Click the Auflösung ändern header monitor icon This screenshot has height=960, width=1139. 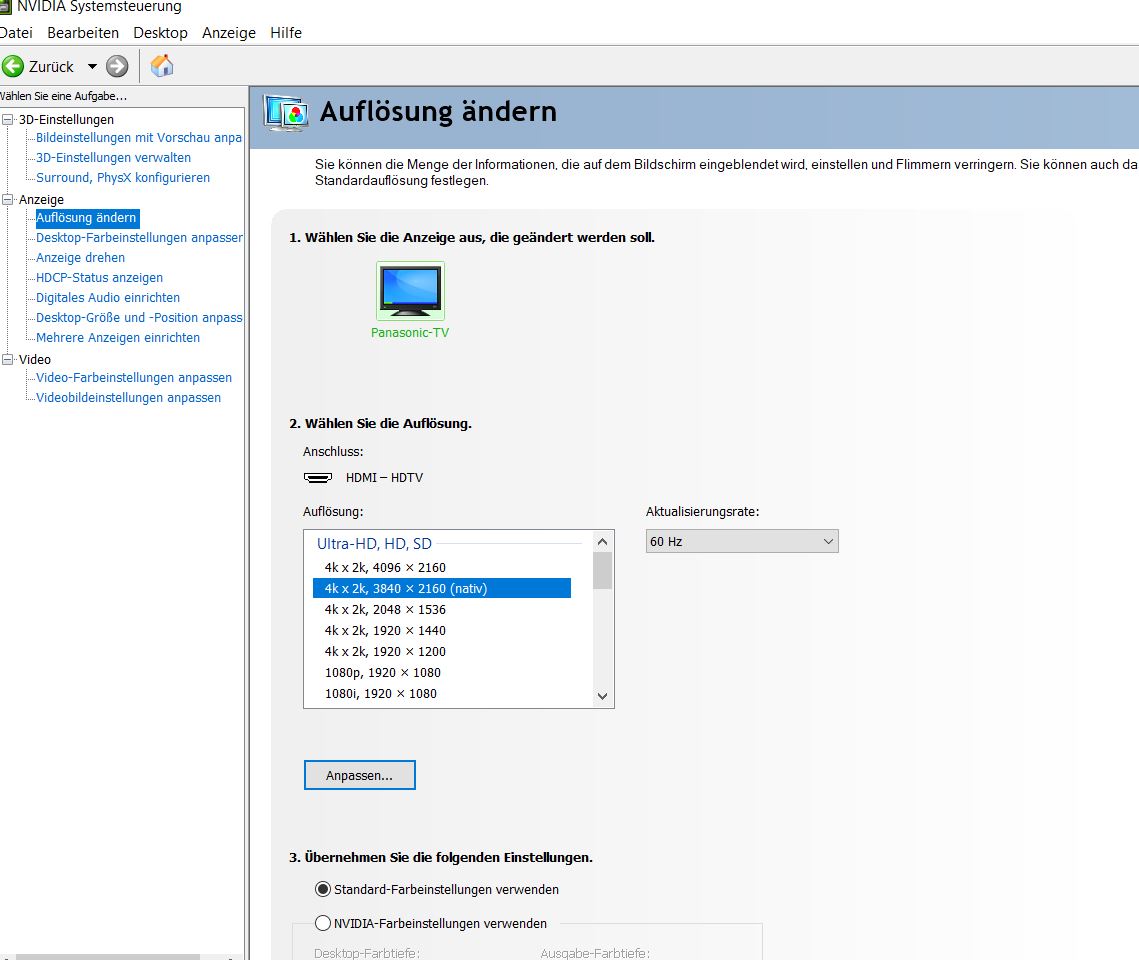tap(285, 113)
